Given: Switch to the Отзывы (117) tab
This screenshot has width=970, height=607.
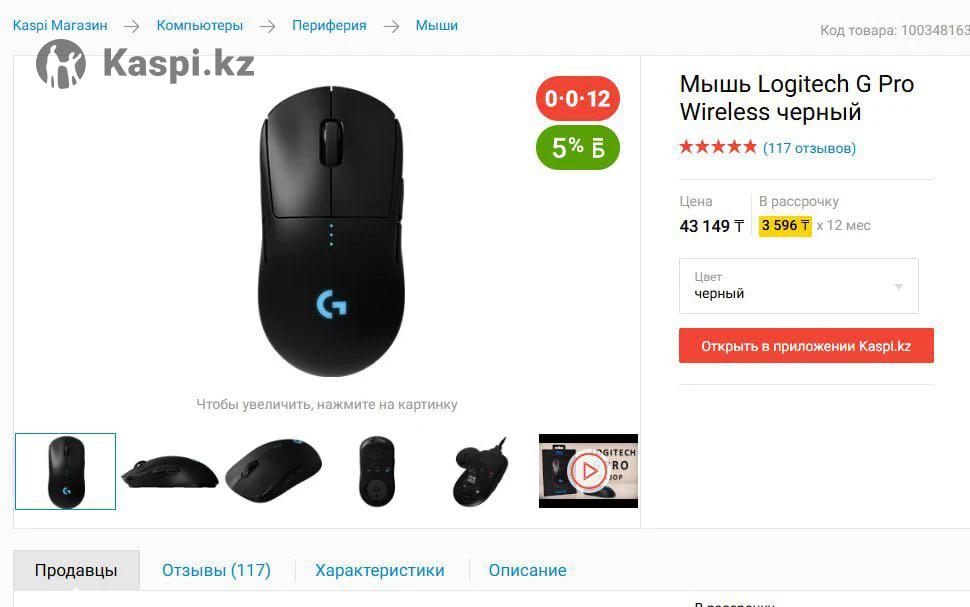Looking at the screenshot, I should 217,570.
